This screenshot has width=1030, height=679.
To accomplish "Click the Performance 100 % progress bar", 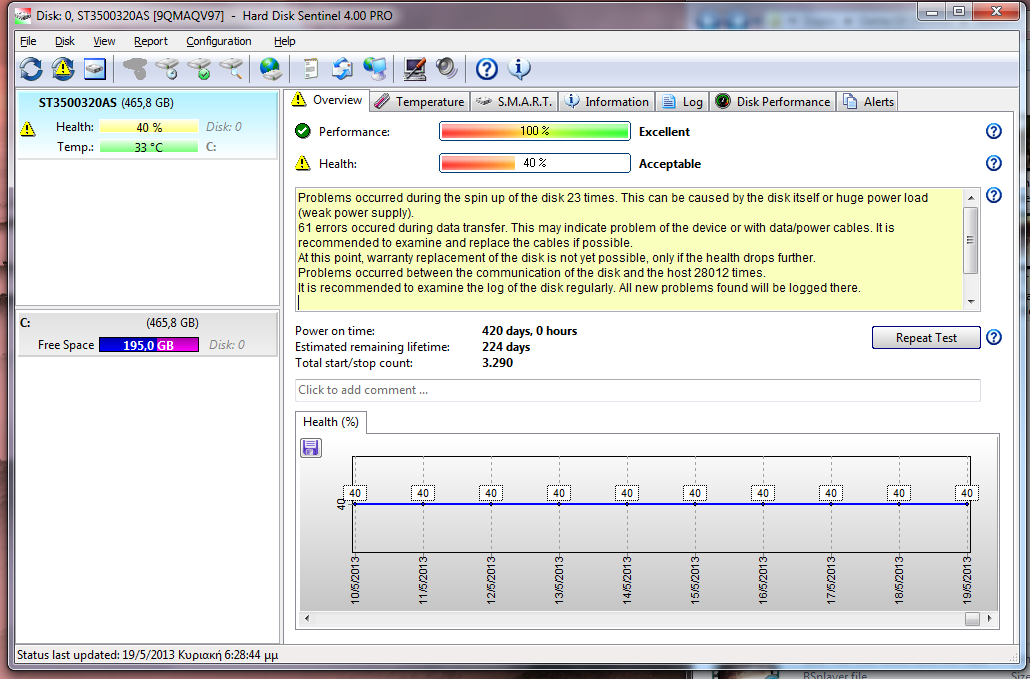I will click(535, 131).
